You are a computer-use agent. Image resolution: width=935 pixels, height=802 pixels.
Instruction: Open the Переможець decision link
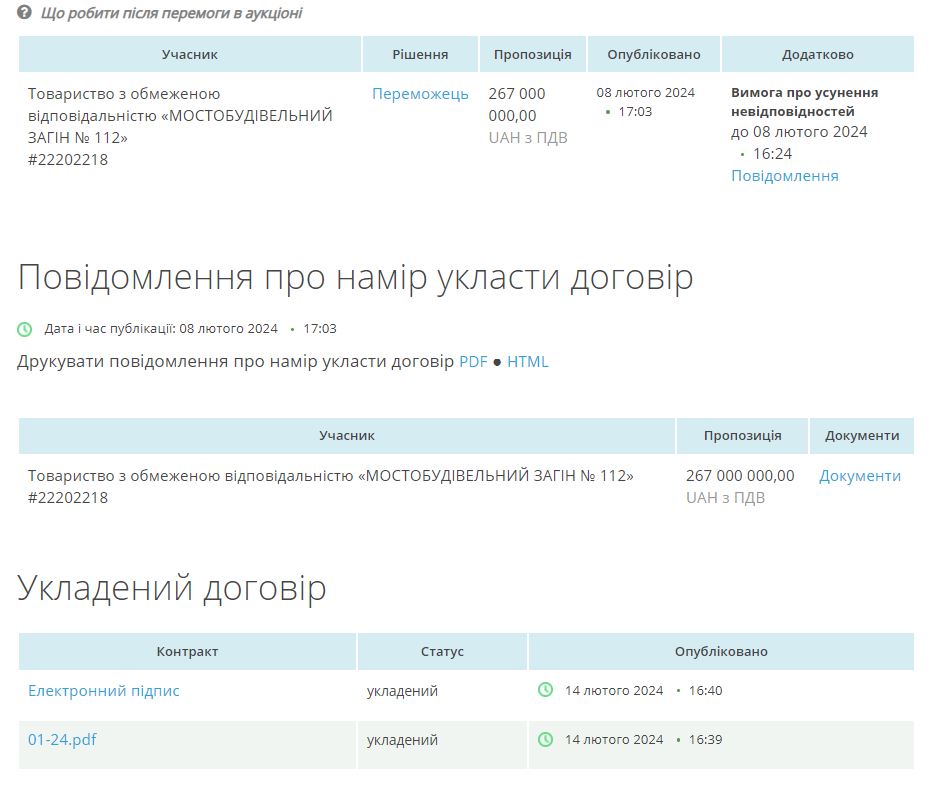click(x=420, y=94)
